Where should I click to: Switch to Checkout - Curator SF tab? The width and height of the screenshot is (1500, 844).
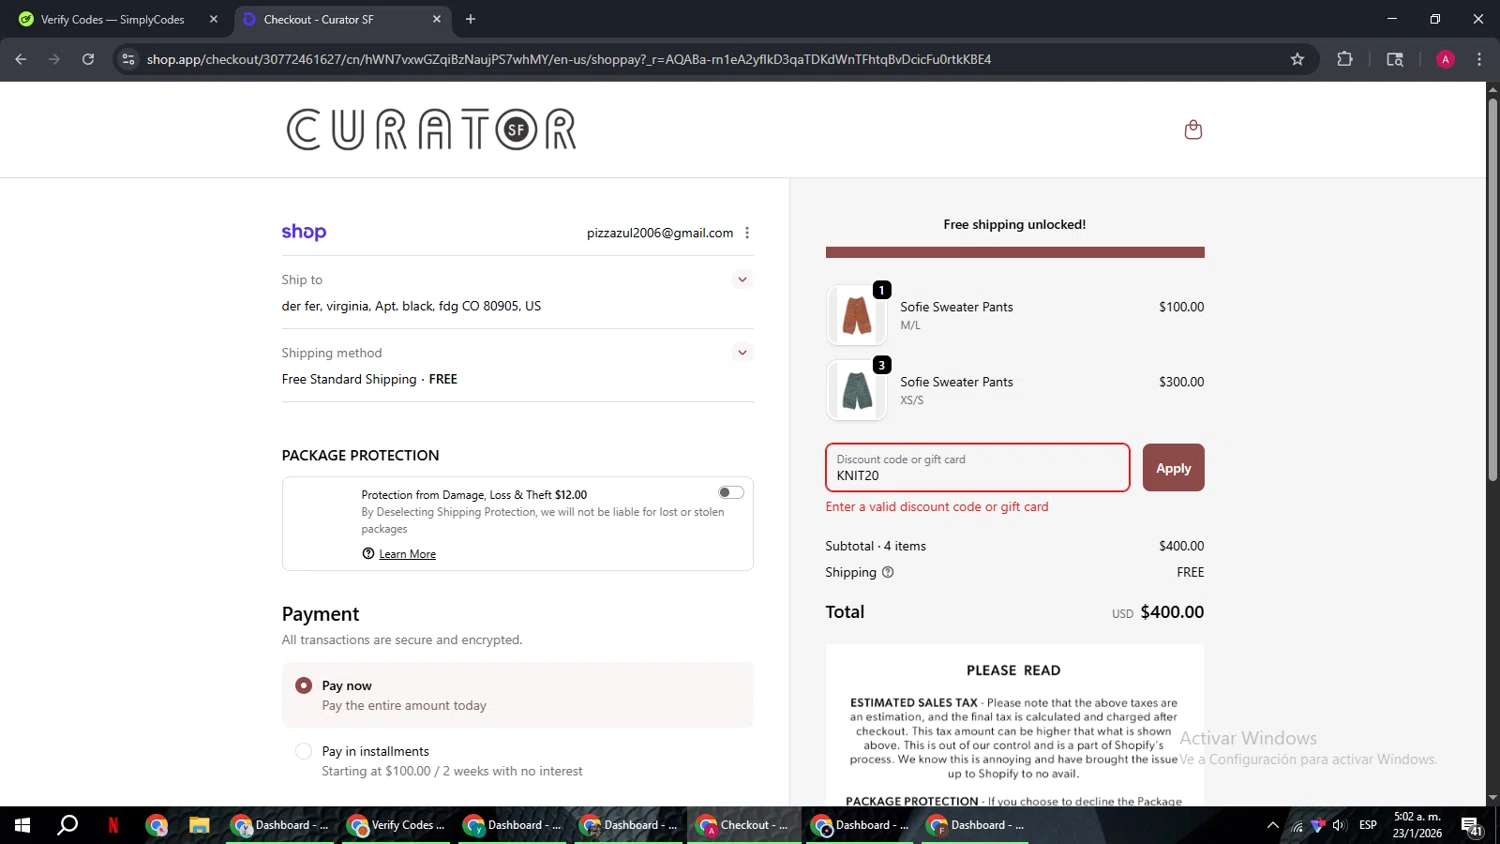(343, 19)
